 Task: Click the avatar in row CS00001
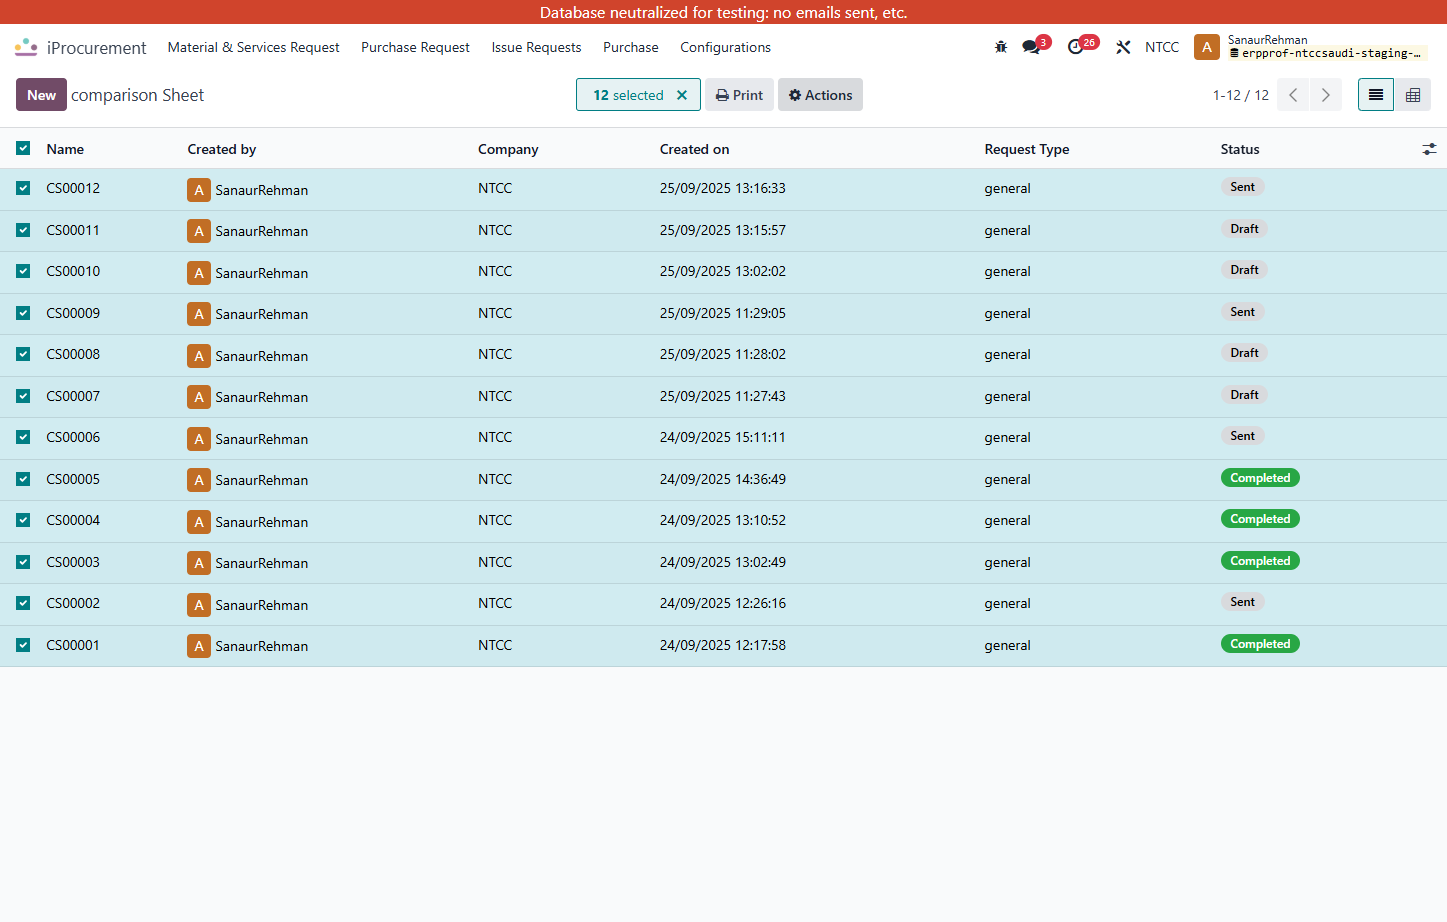coord(199,646)
